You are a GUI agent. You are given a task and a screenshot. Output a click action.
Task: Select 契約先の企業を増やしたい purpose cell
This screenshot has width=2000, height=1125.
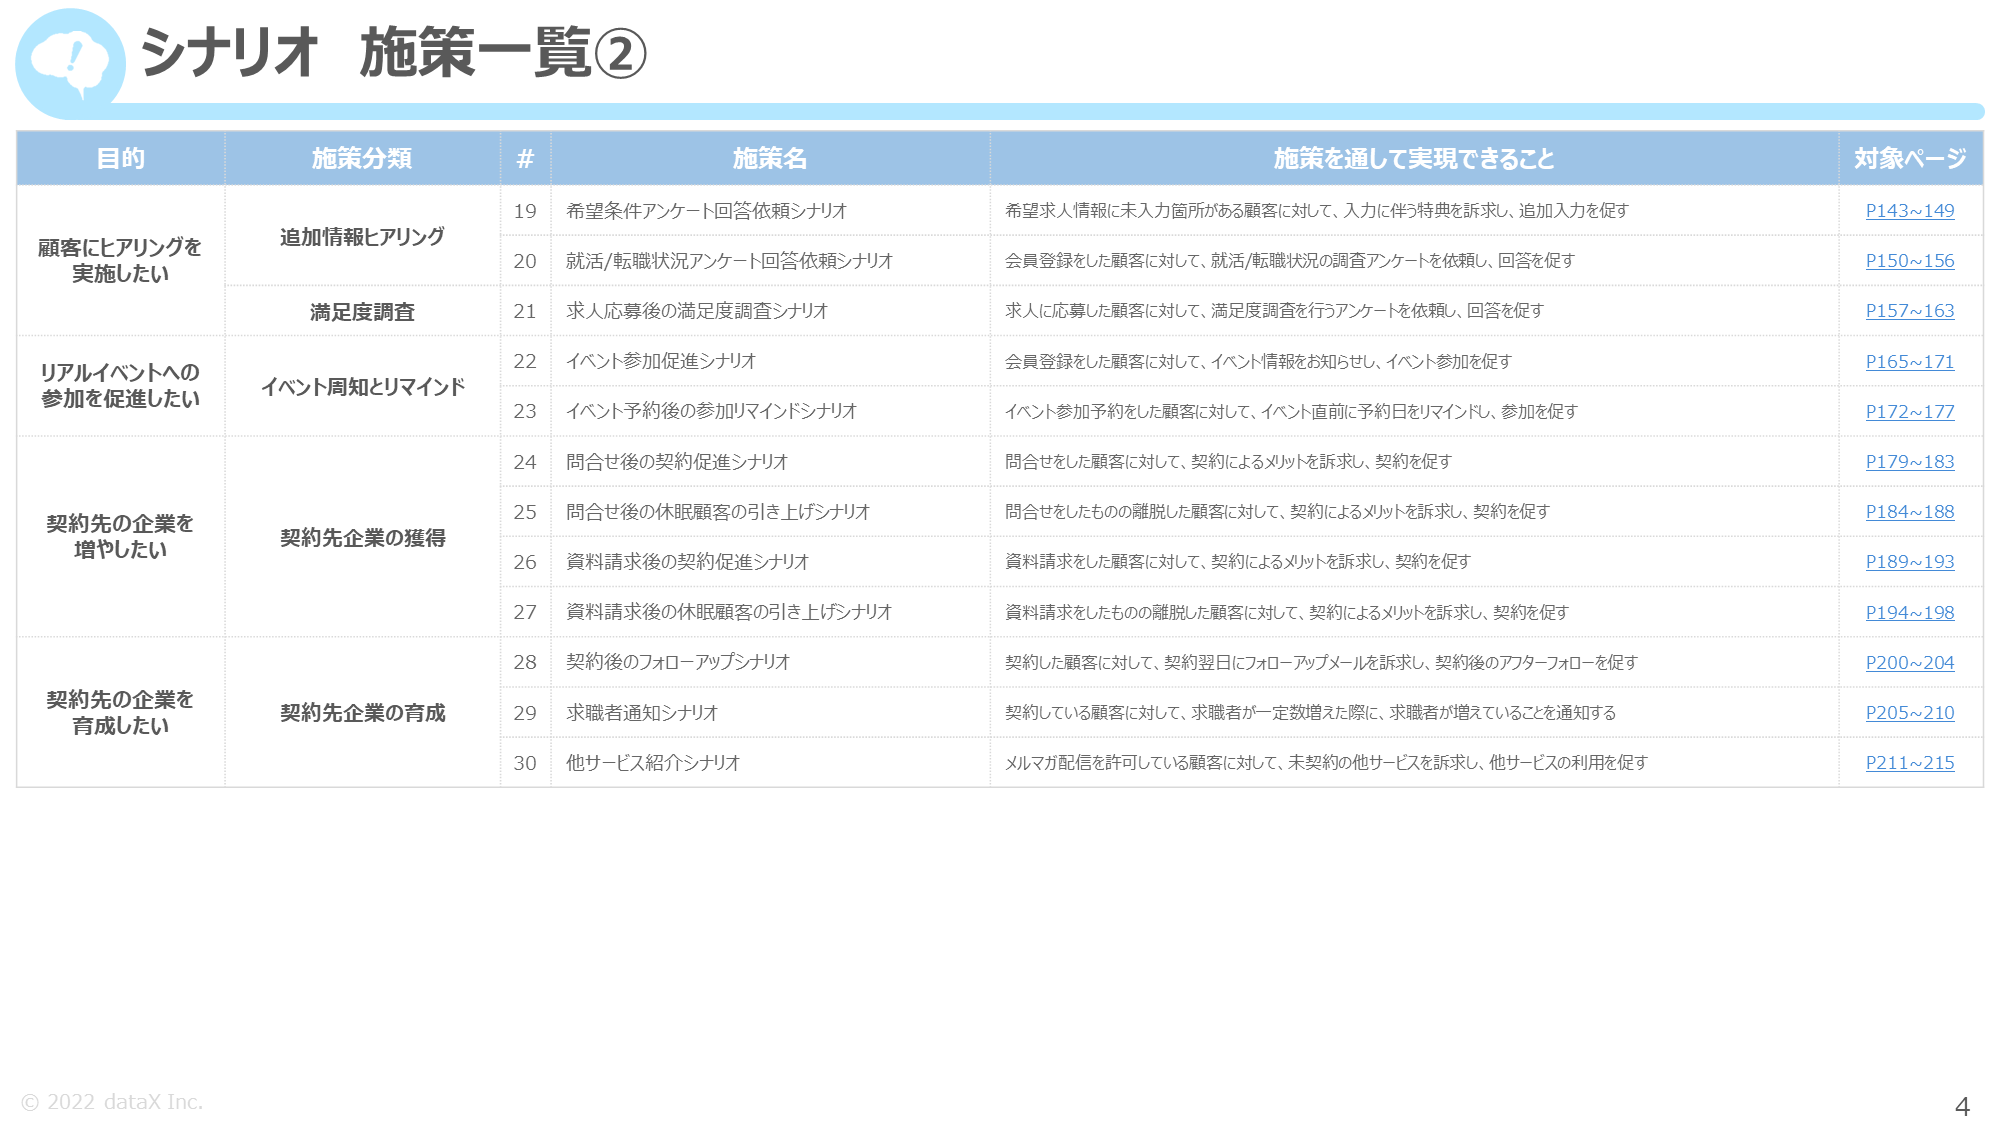(121, 537)
